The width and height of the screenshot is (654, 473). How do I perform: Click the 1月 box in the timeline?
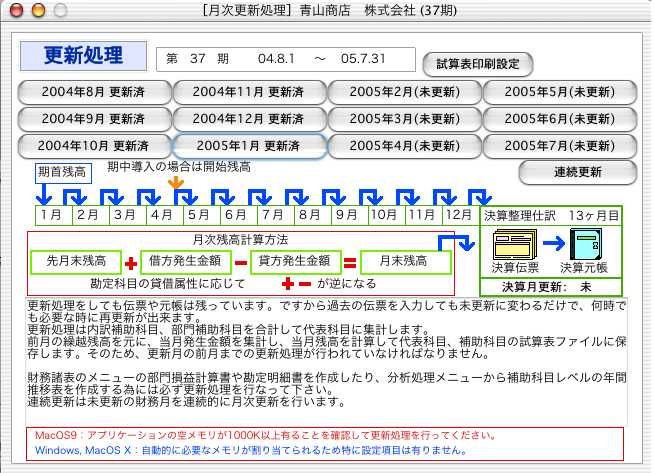pos(51,215)
